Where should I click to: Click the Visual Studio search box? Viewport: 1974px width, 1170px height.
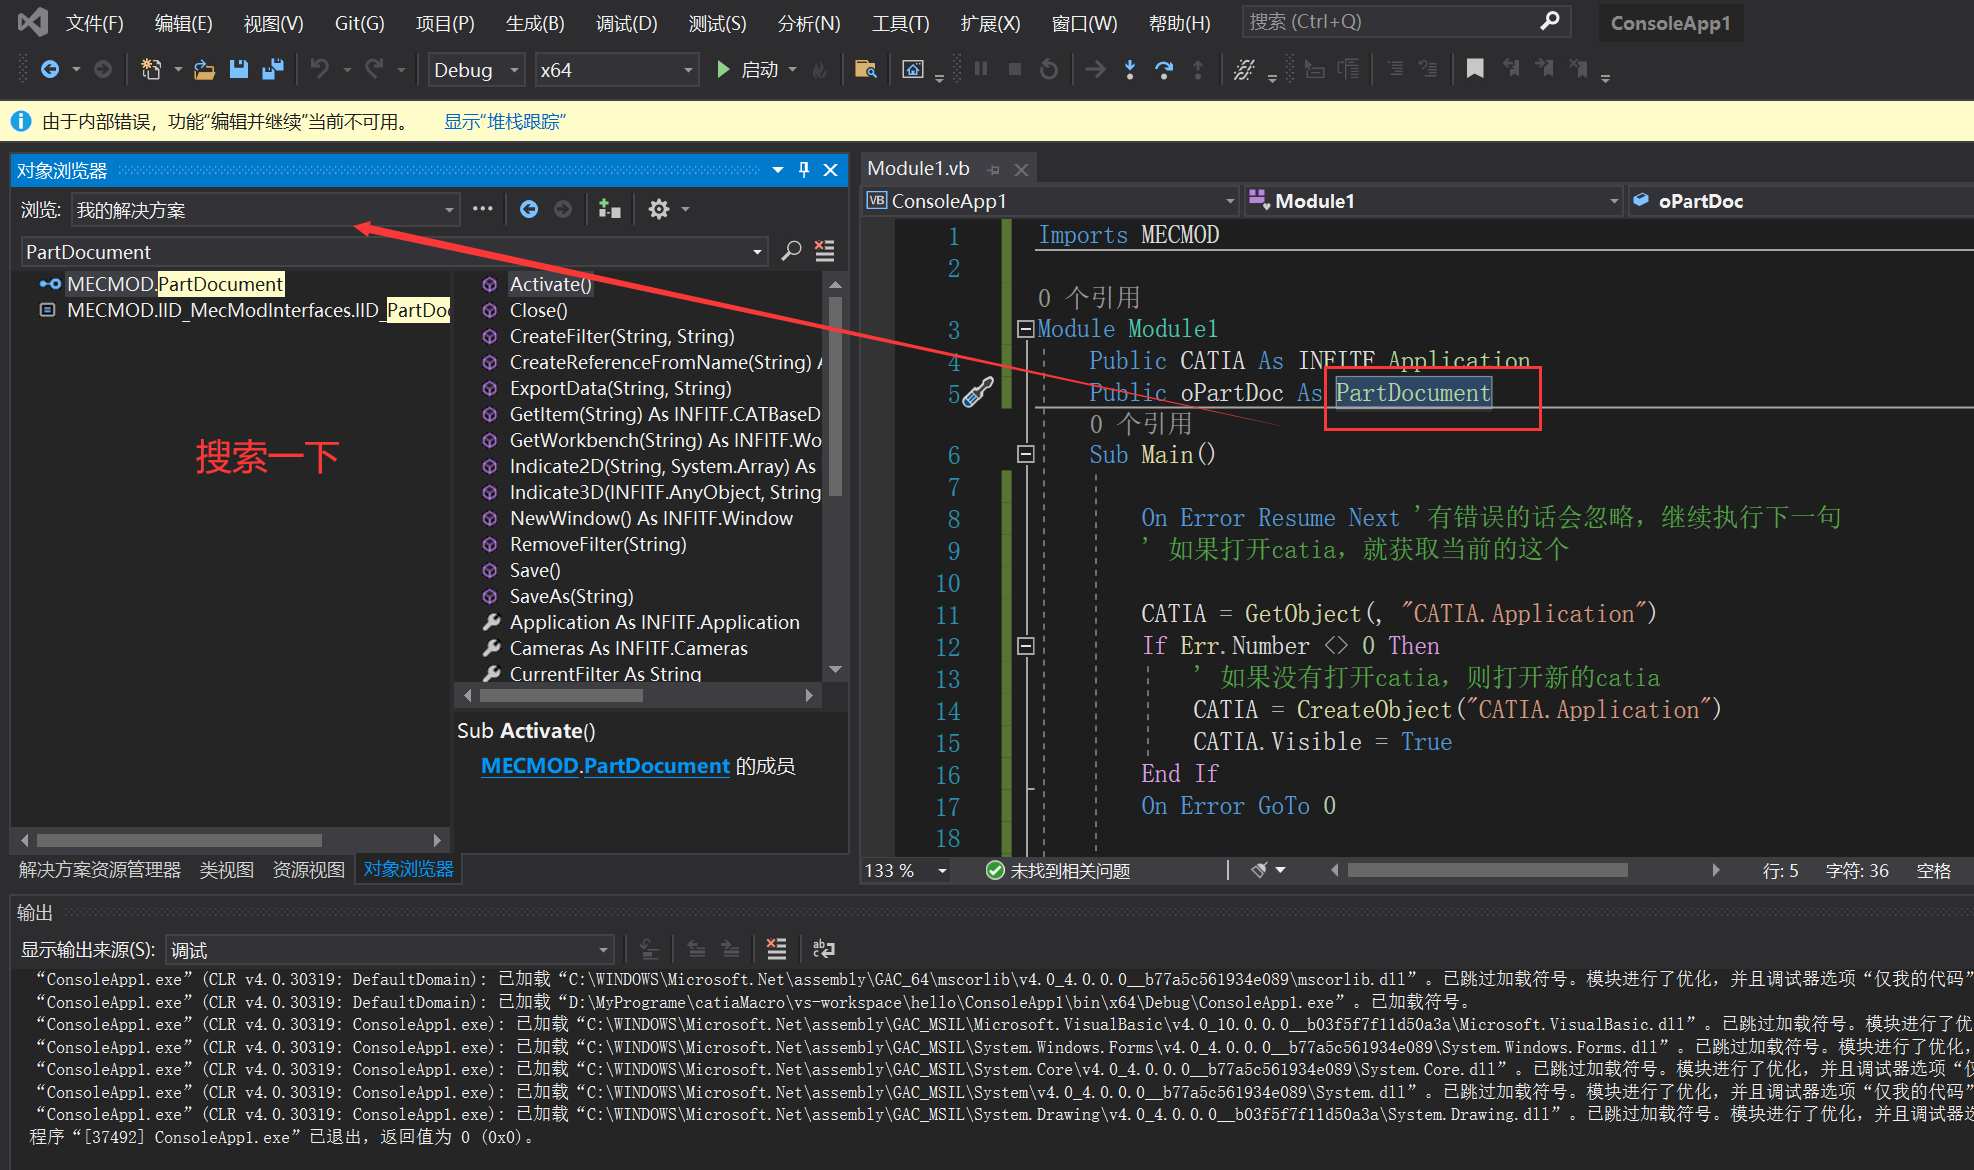click(x=1405, y=22)
